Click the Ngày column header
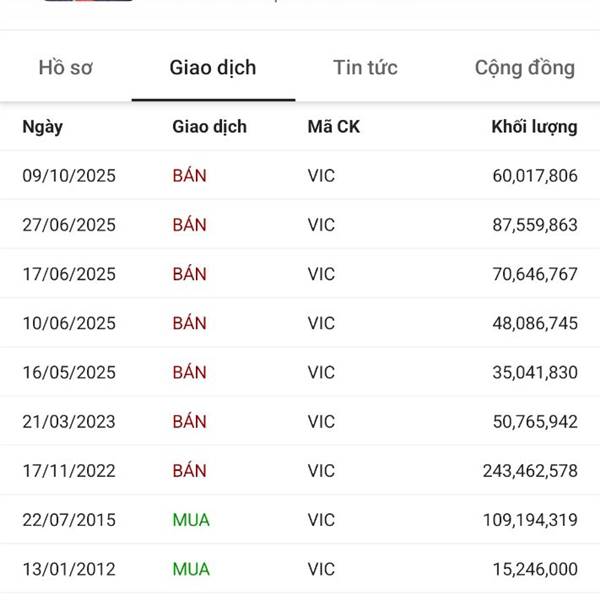 pos(42,127)
